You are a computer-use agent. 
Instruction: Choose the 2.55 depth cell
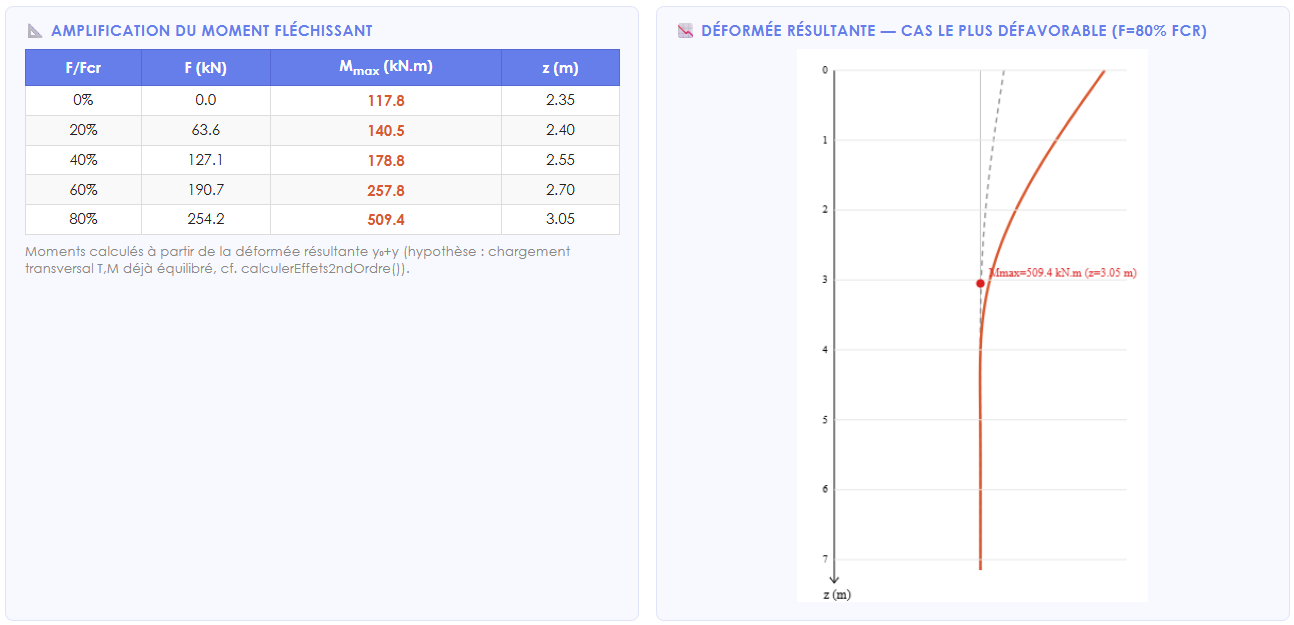tap(560, 160)
